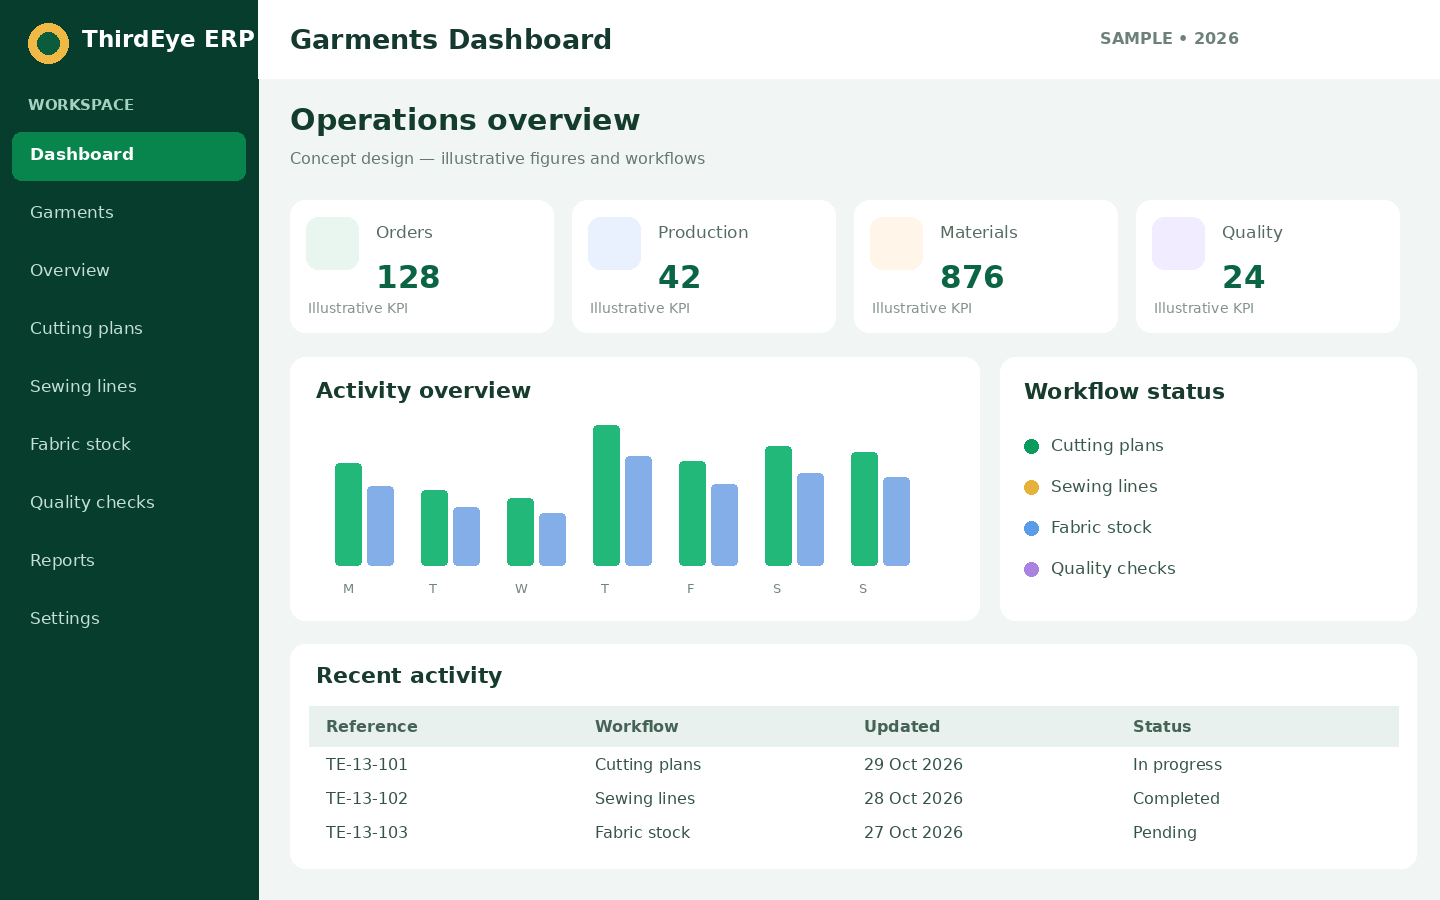The width and height of the screenshot is (1440, 900).
Task: Click the Orders value 128
Action: tap(408, 277)
